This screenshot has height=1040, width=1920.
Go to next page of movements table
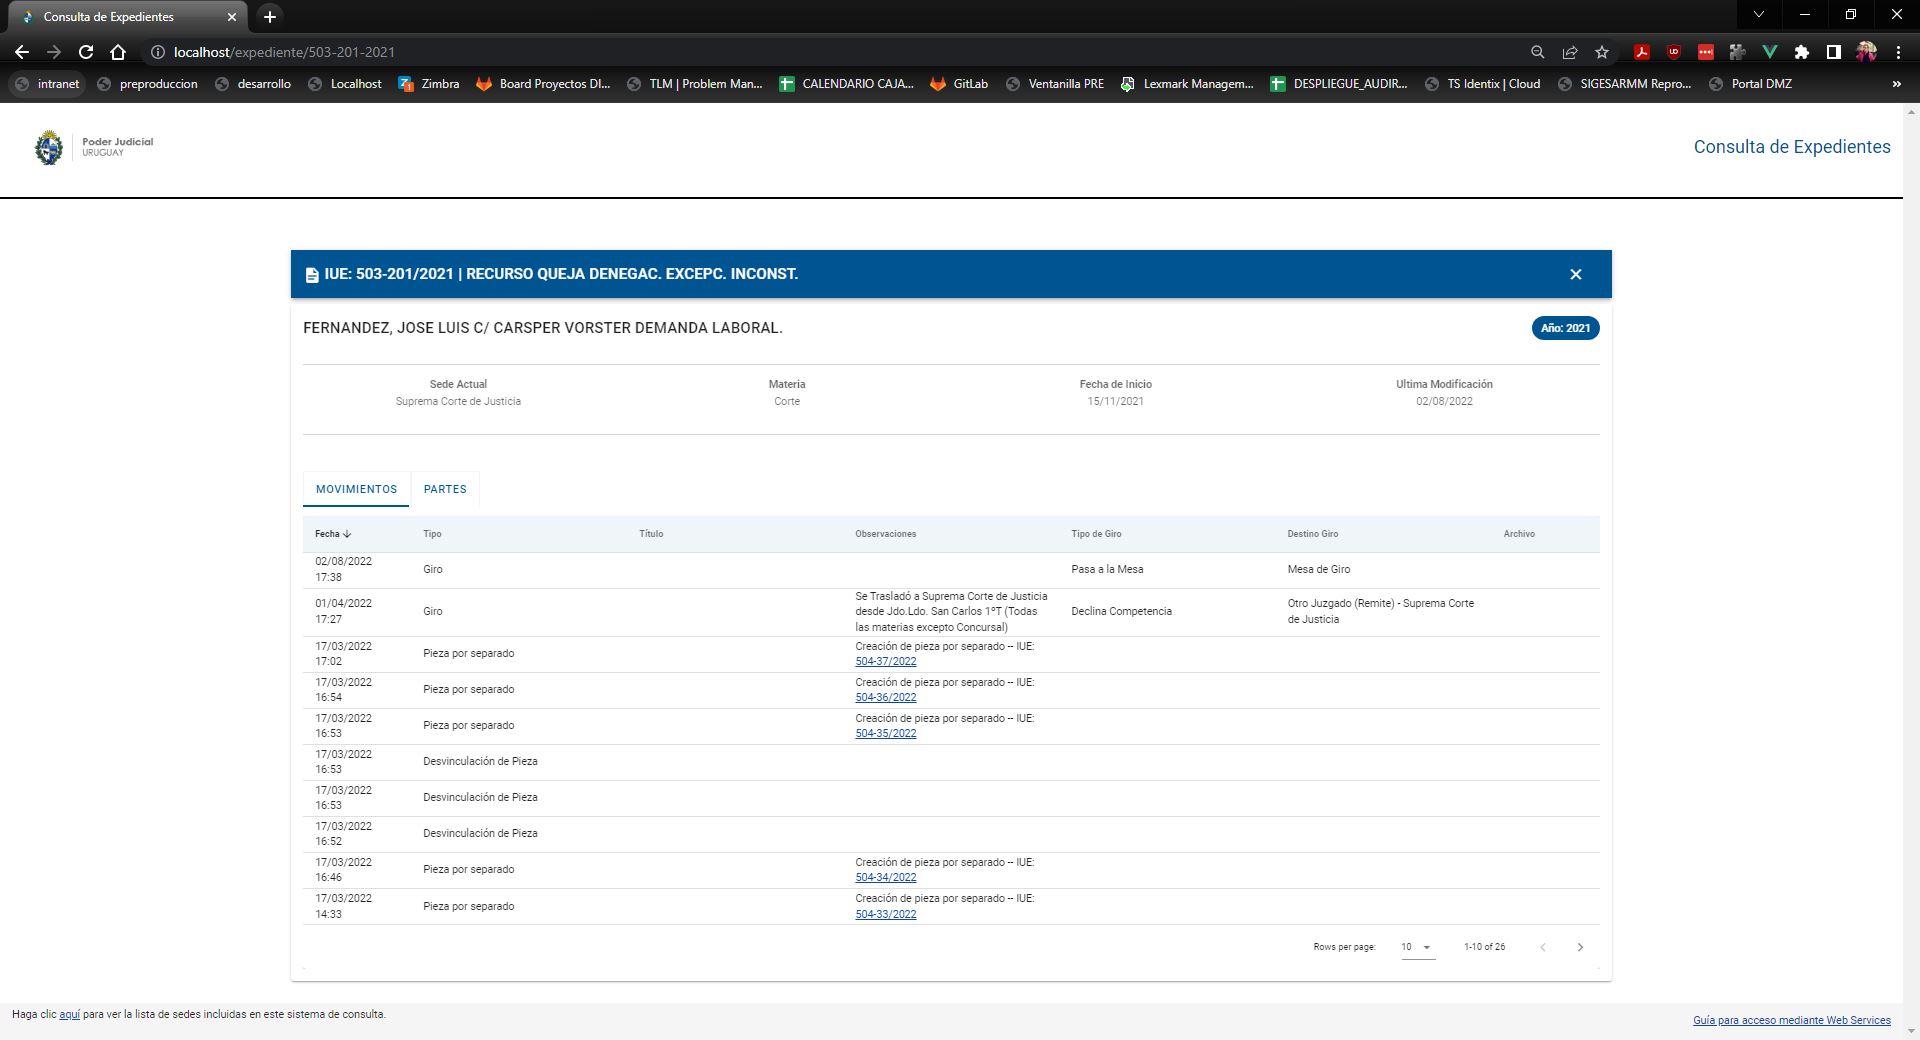pyautogui.click(x=1580, y=947)
